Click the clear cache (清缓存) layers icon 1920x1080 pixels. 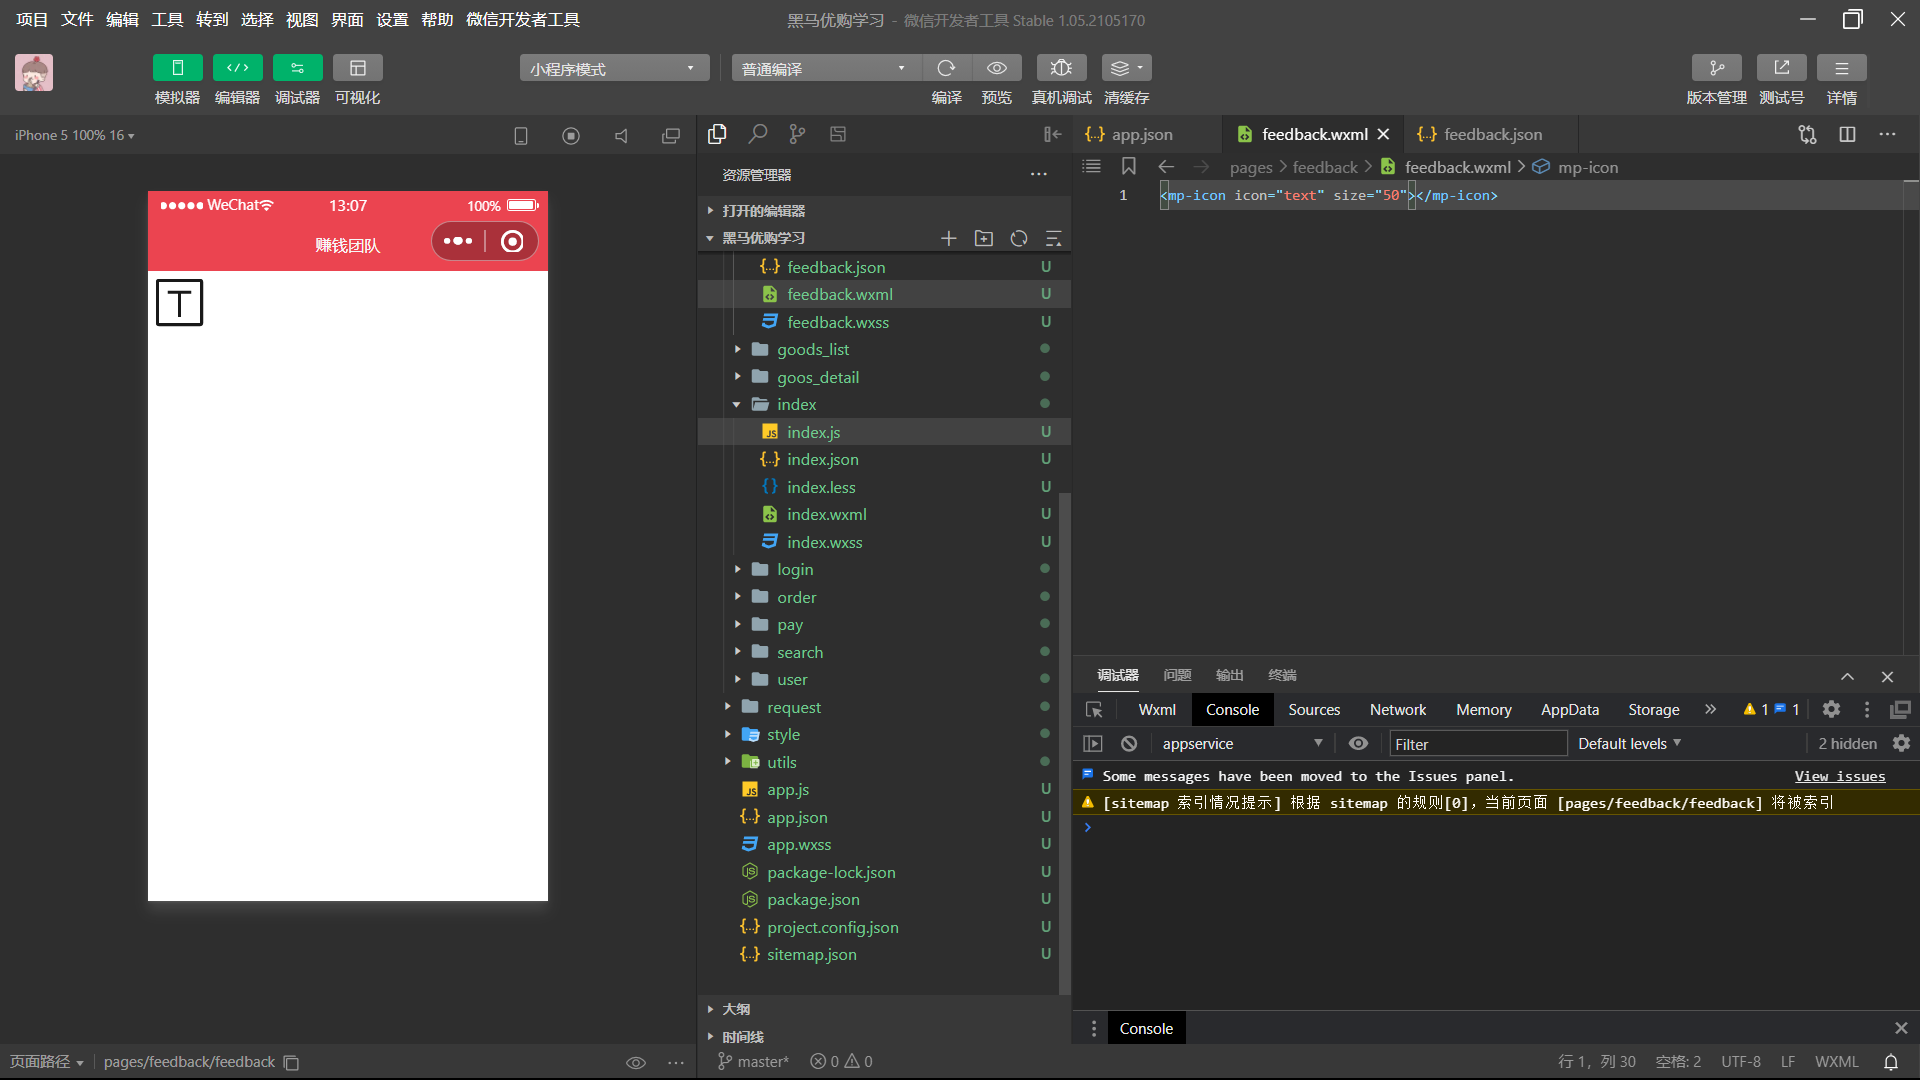(x=1121, y=68)
